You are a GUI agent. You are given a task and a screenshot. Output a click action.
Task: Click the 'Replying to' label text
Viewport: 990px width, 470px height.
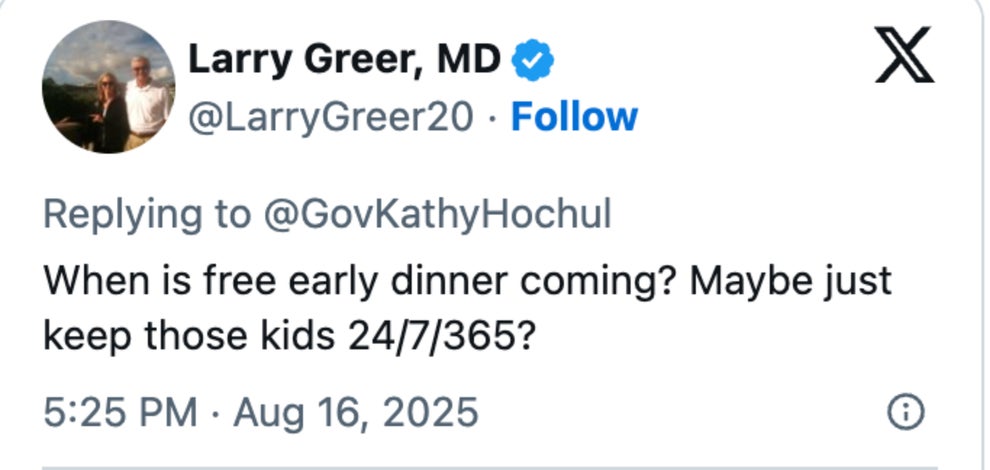146,214
